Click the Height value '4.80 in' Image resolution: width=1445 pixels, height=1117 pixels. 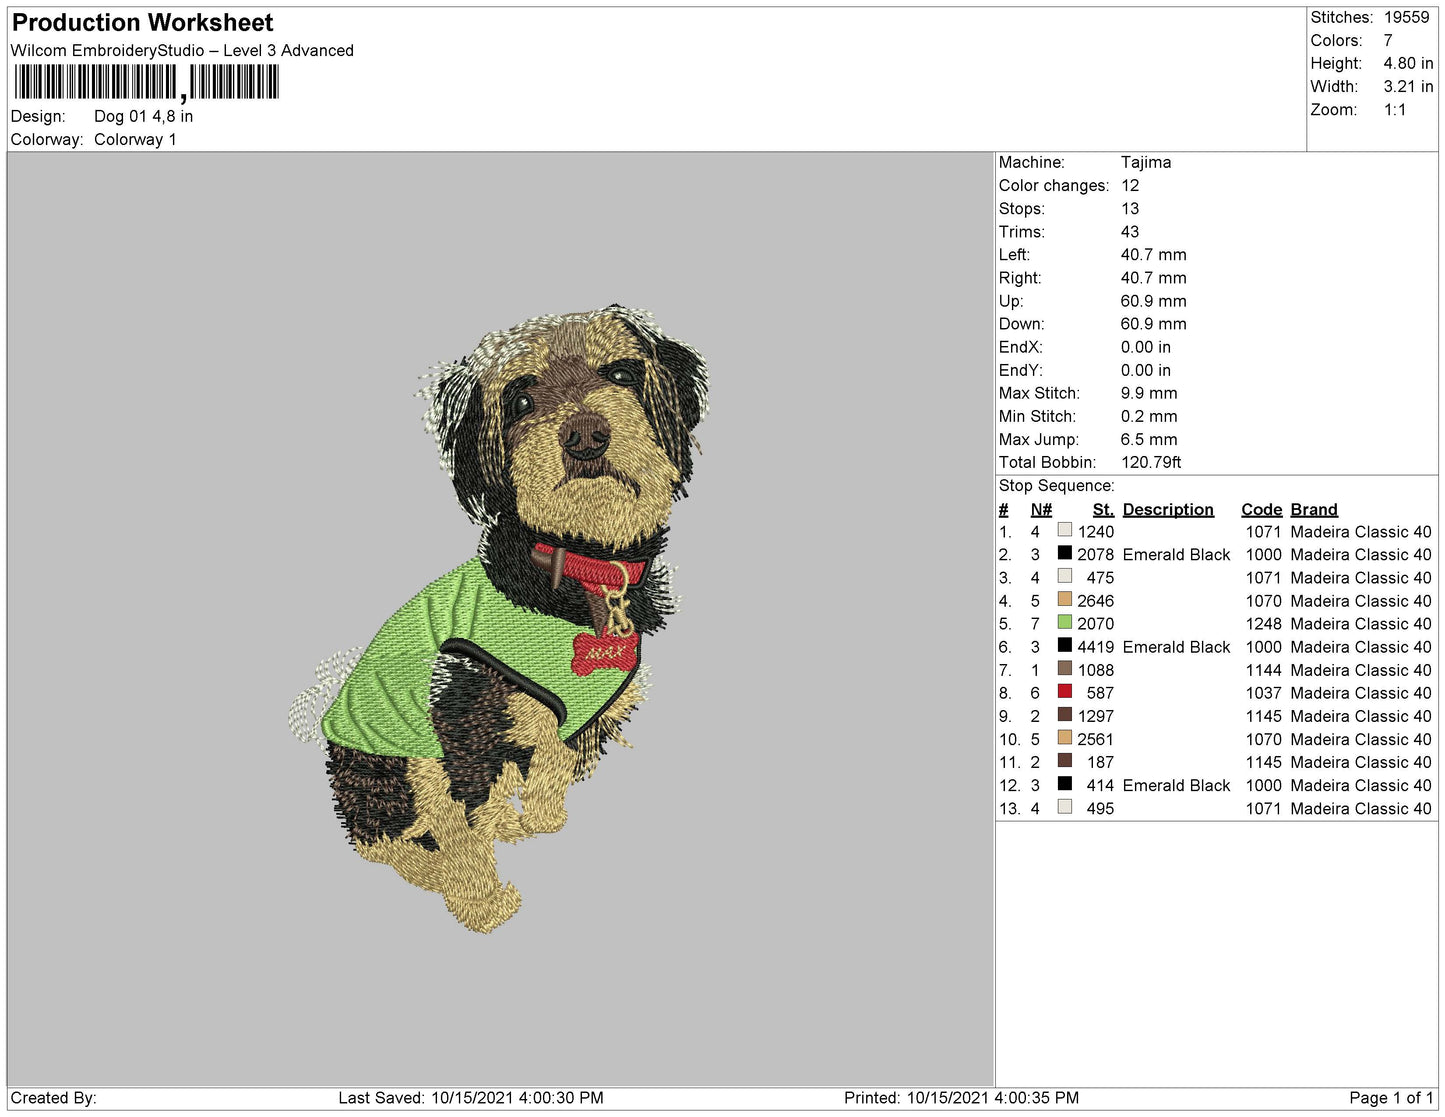click(x=1408, y=63)
